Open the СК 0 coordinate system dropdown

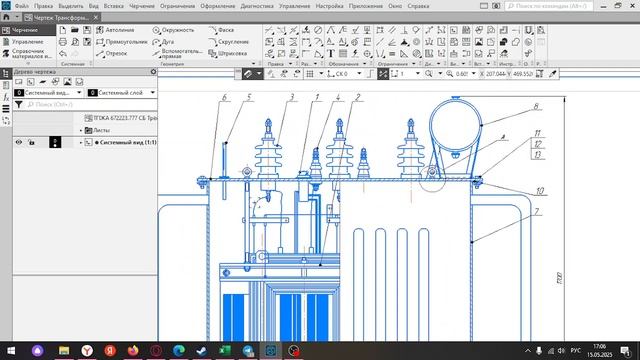coord(359,74)
